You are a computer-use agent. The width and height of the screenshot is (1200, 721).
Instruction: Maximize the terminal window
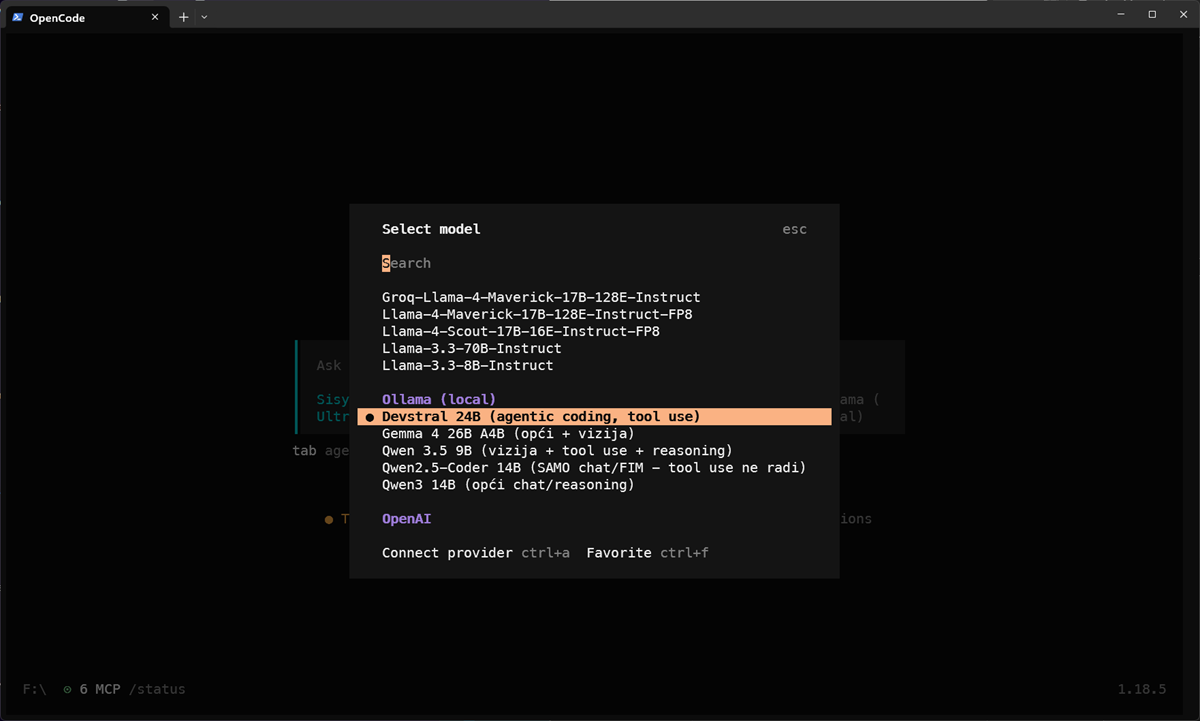[1152, 14]
